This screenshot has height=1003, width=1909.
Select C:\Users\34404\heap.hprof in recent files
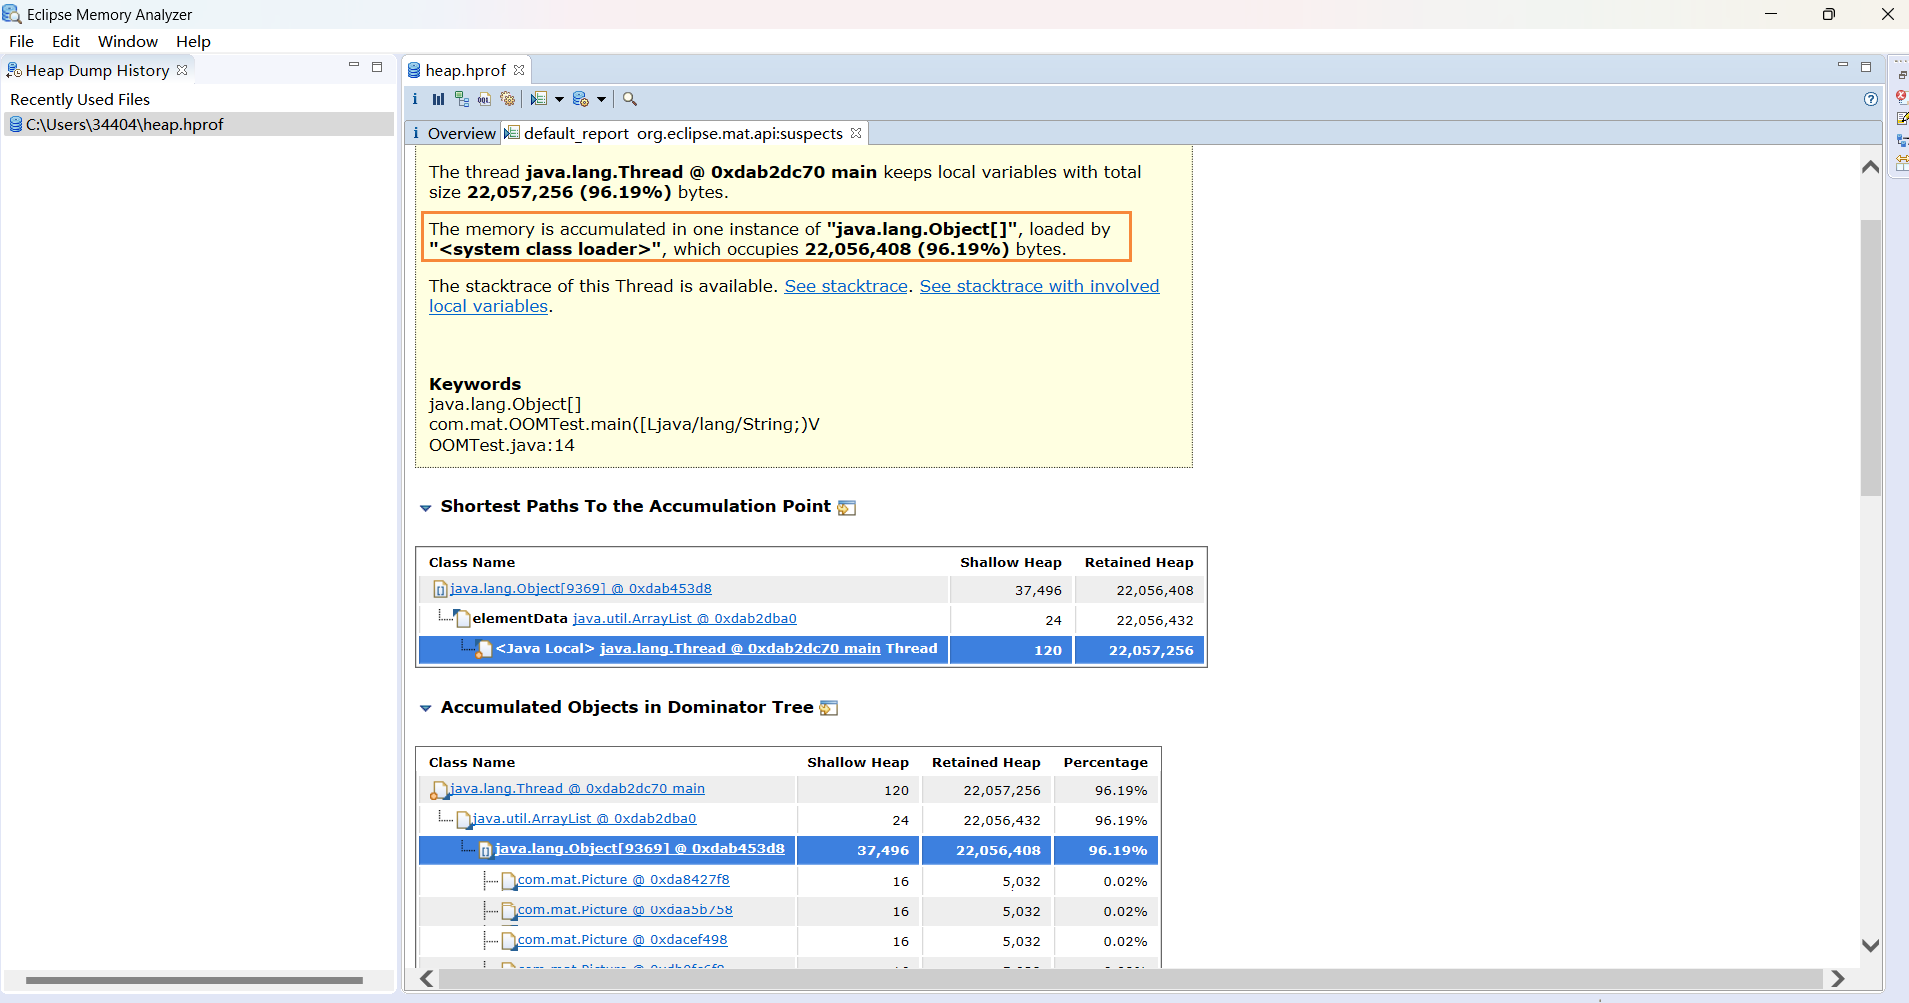(199, 124)
